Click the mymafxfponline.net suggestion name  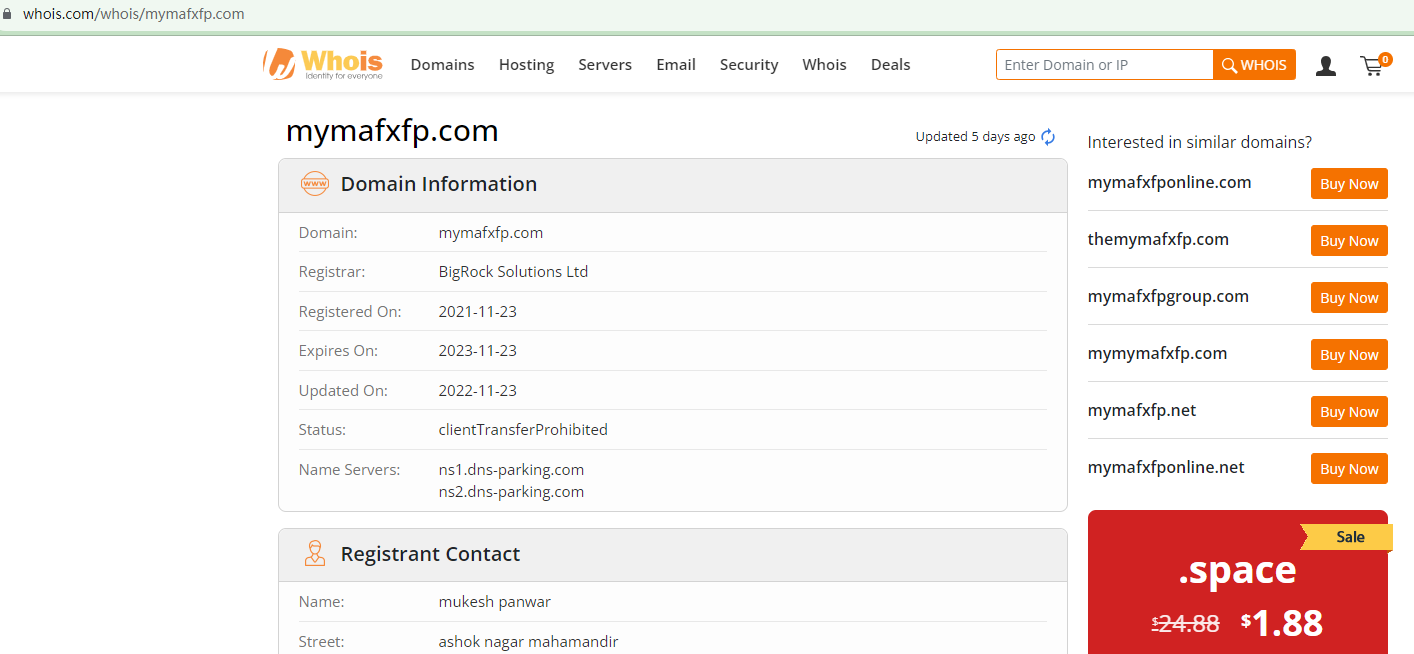[1166, 468]
